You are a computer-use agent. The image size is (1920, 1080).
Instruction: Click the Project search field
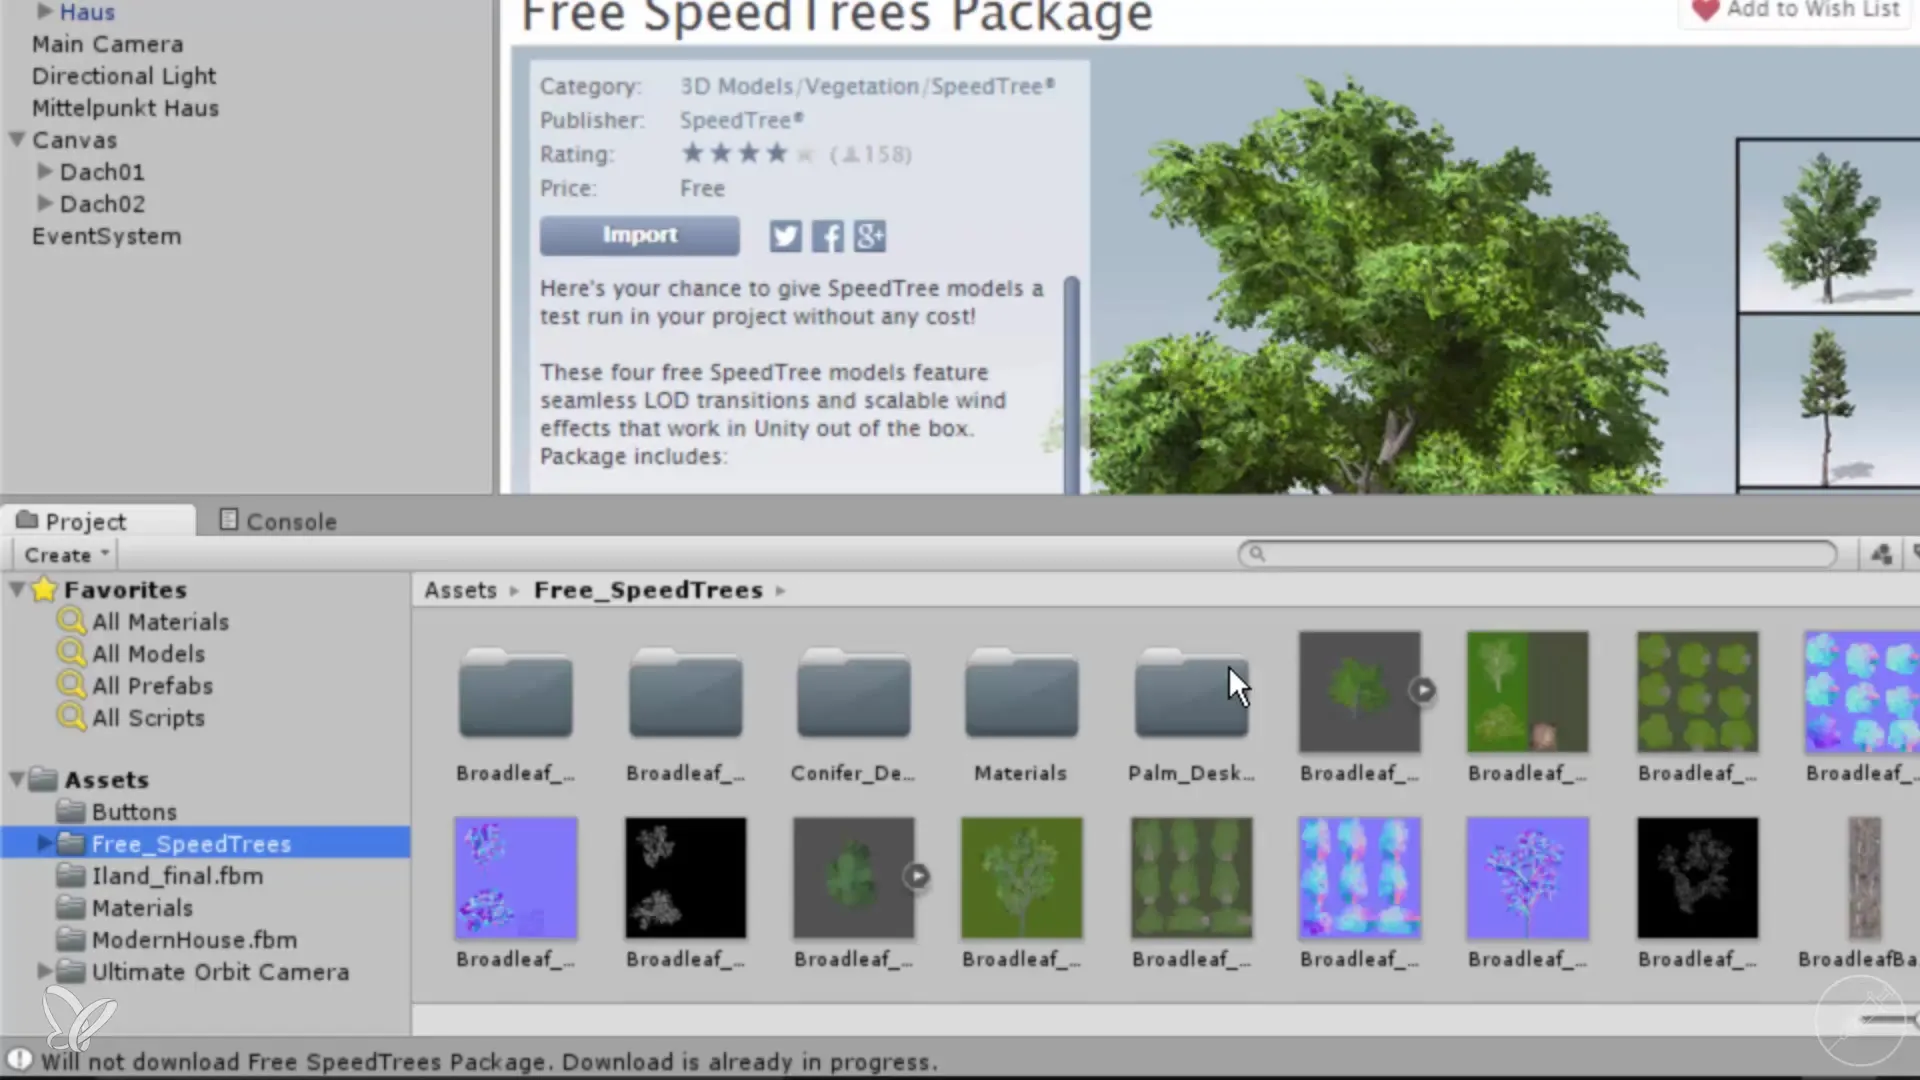pos(1537,554)
